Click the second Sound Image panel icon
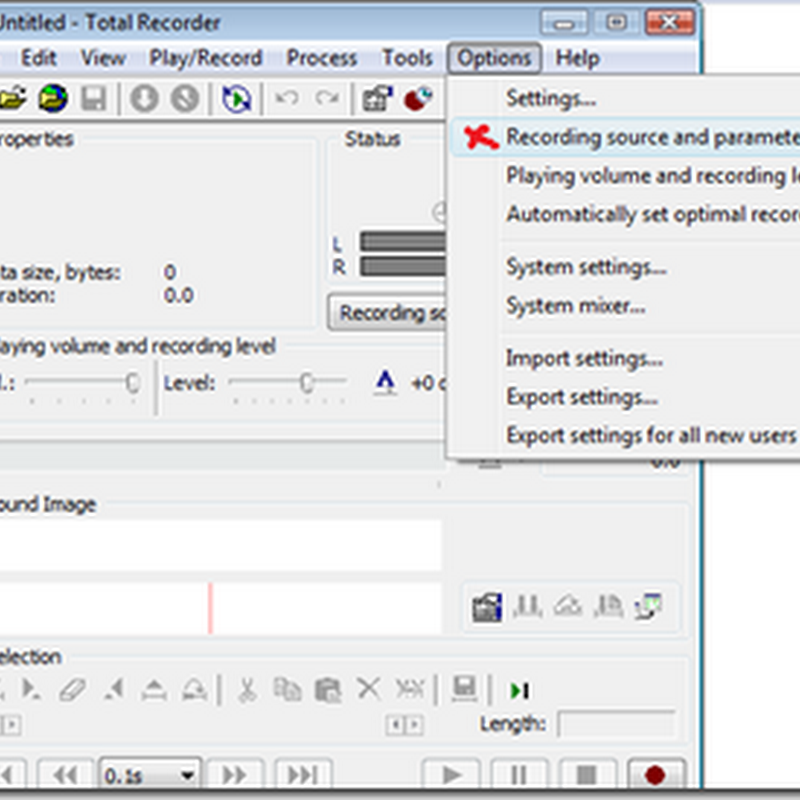Viewport: 800px width, 800px height. point(527,607)
